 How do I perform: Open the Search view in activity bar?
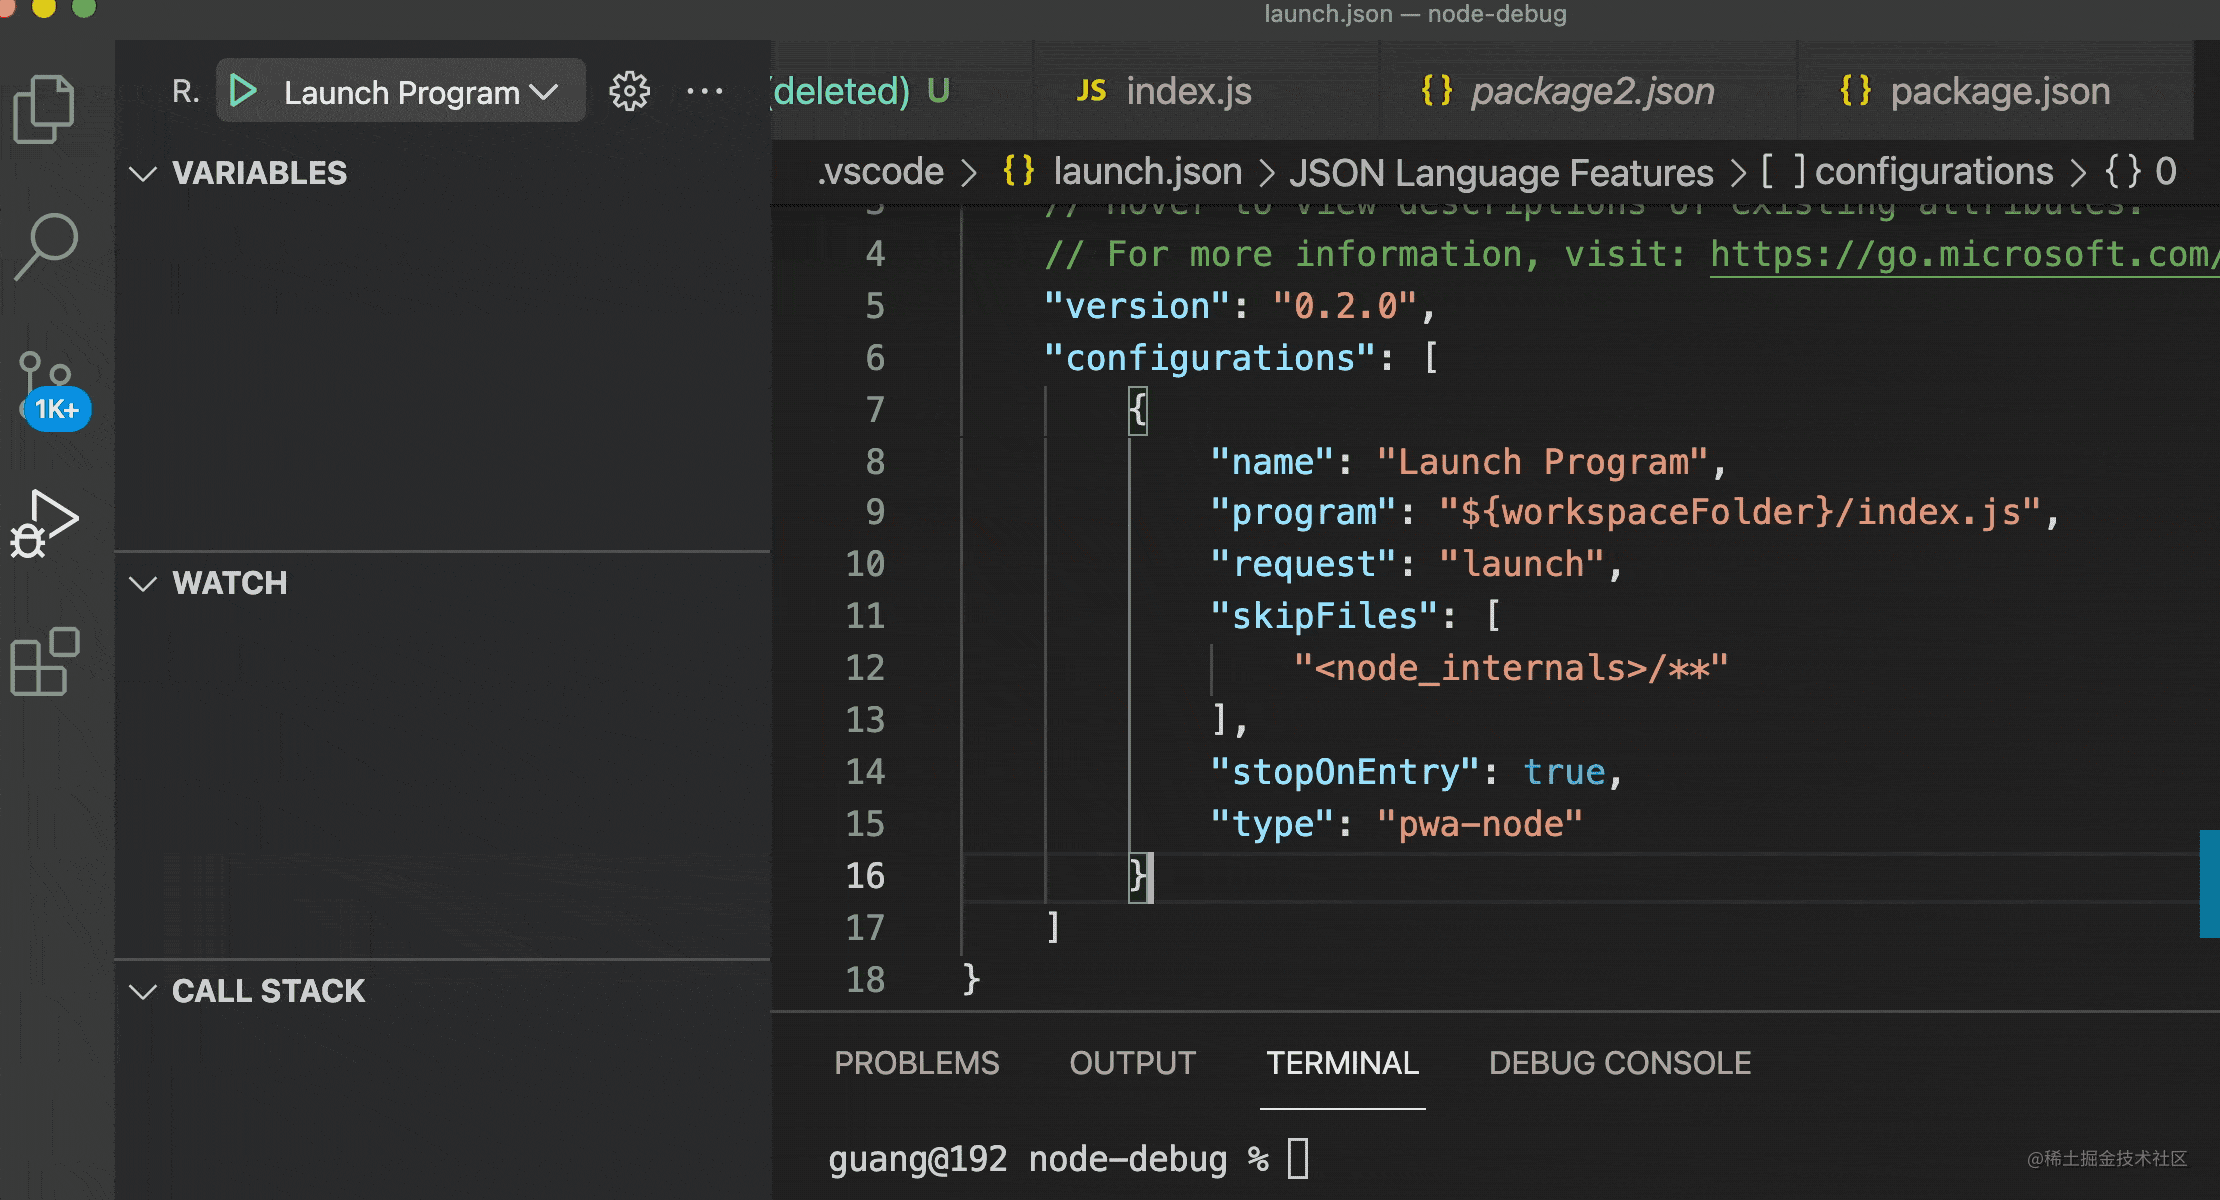click(45, 246)
